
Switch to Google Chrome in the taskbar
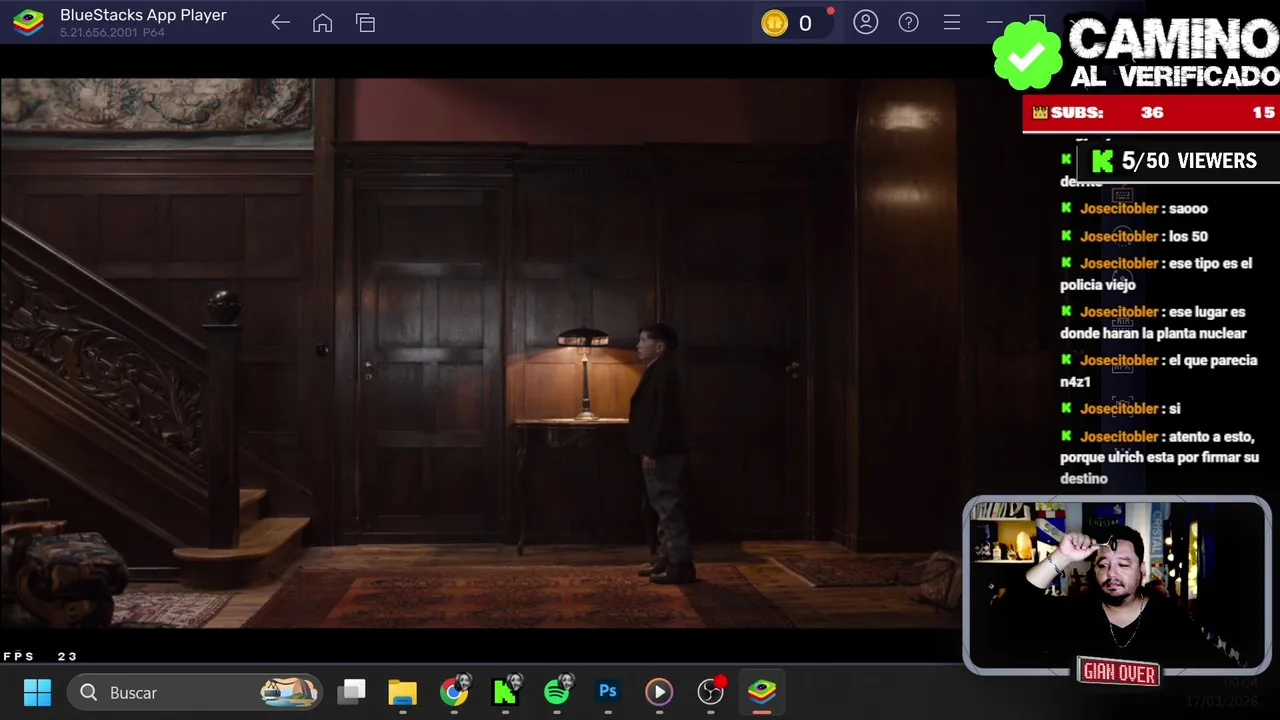[454, 692]
